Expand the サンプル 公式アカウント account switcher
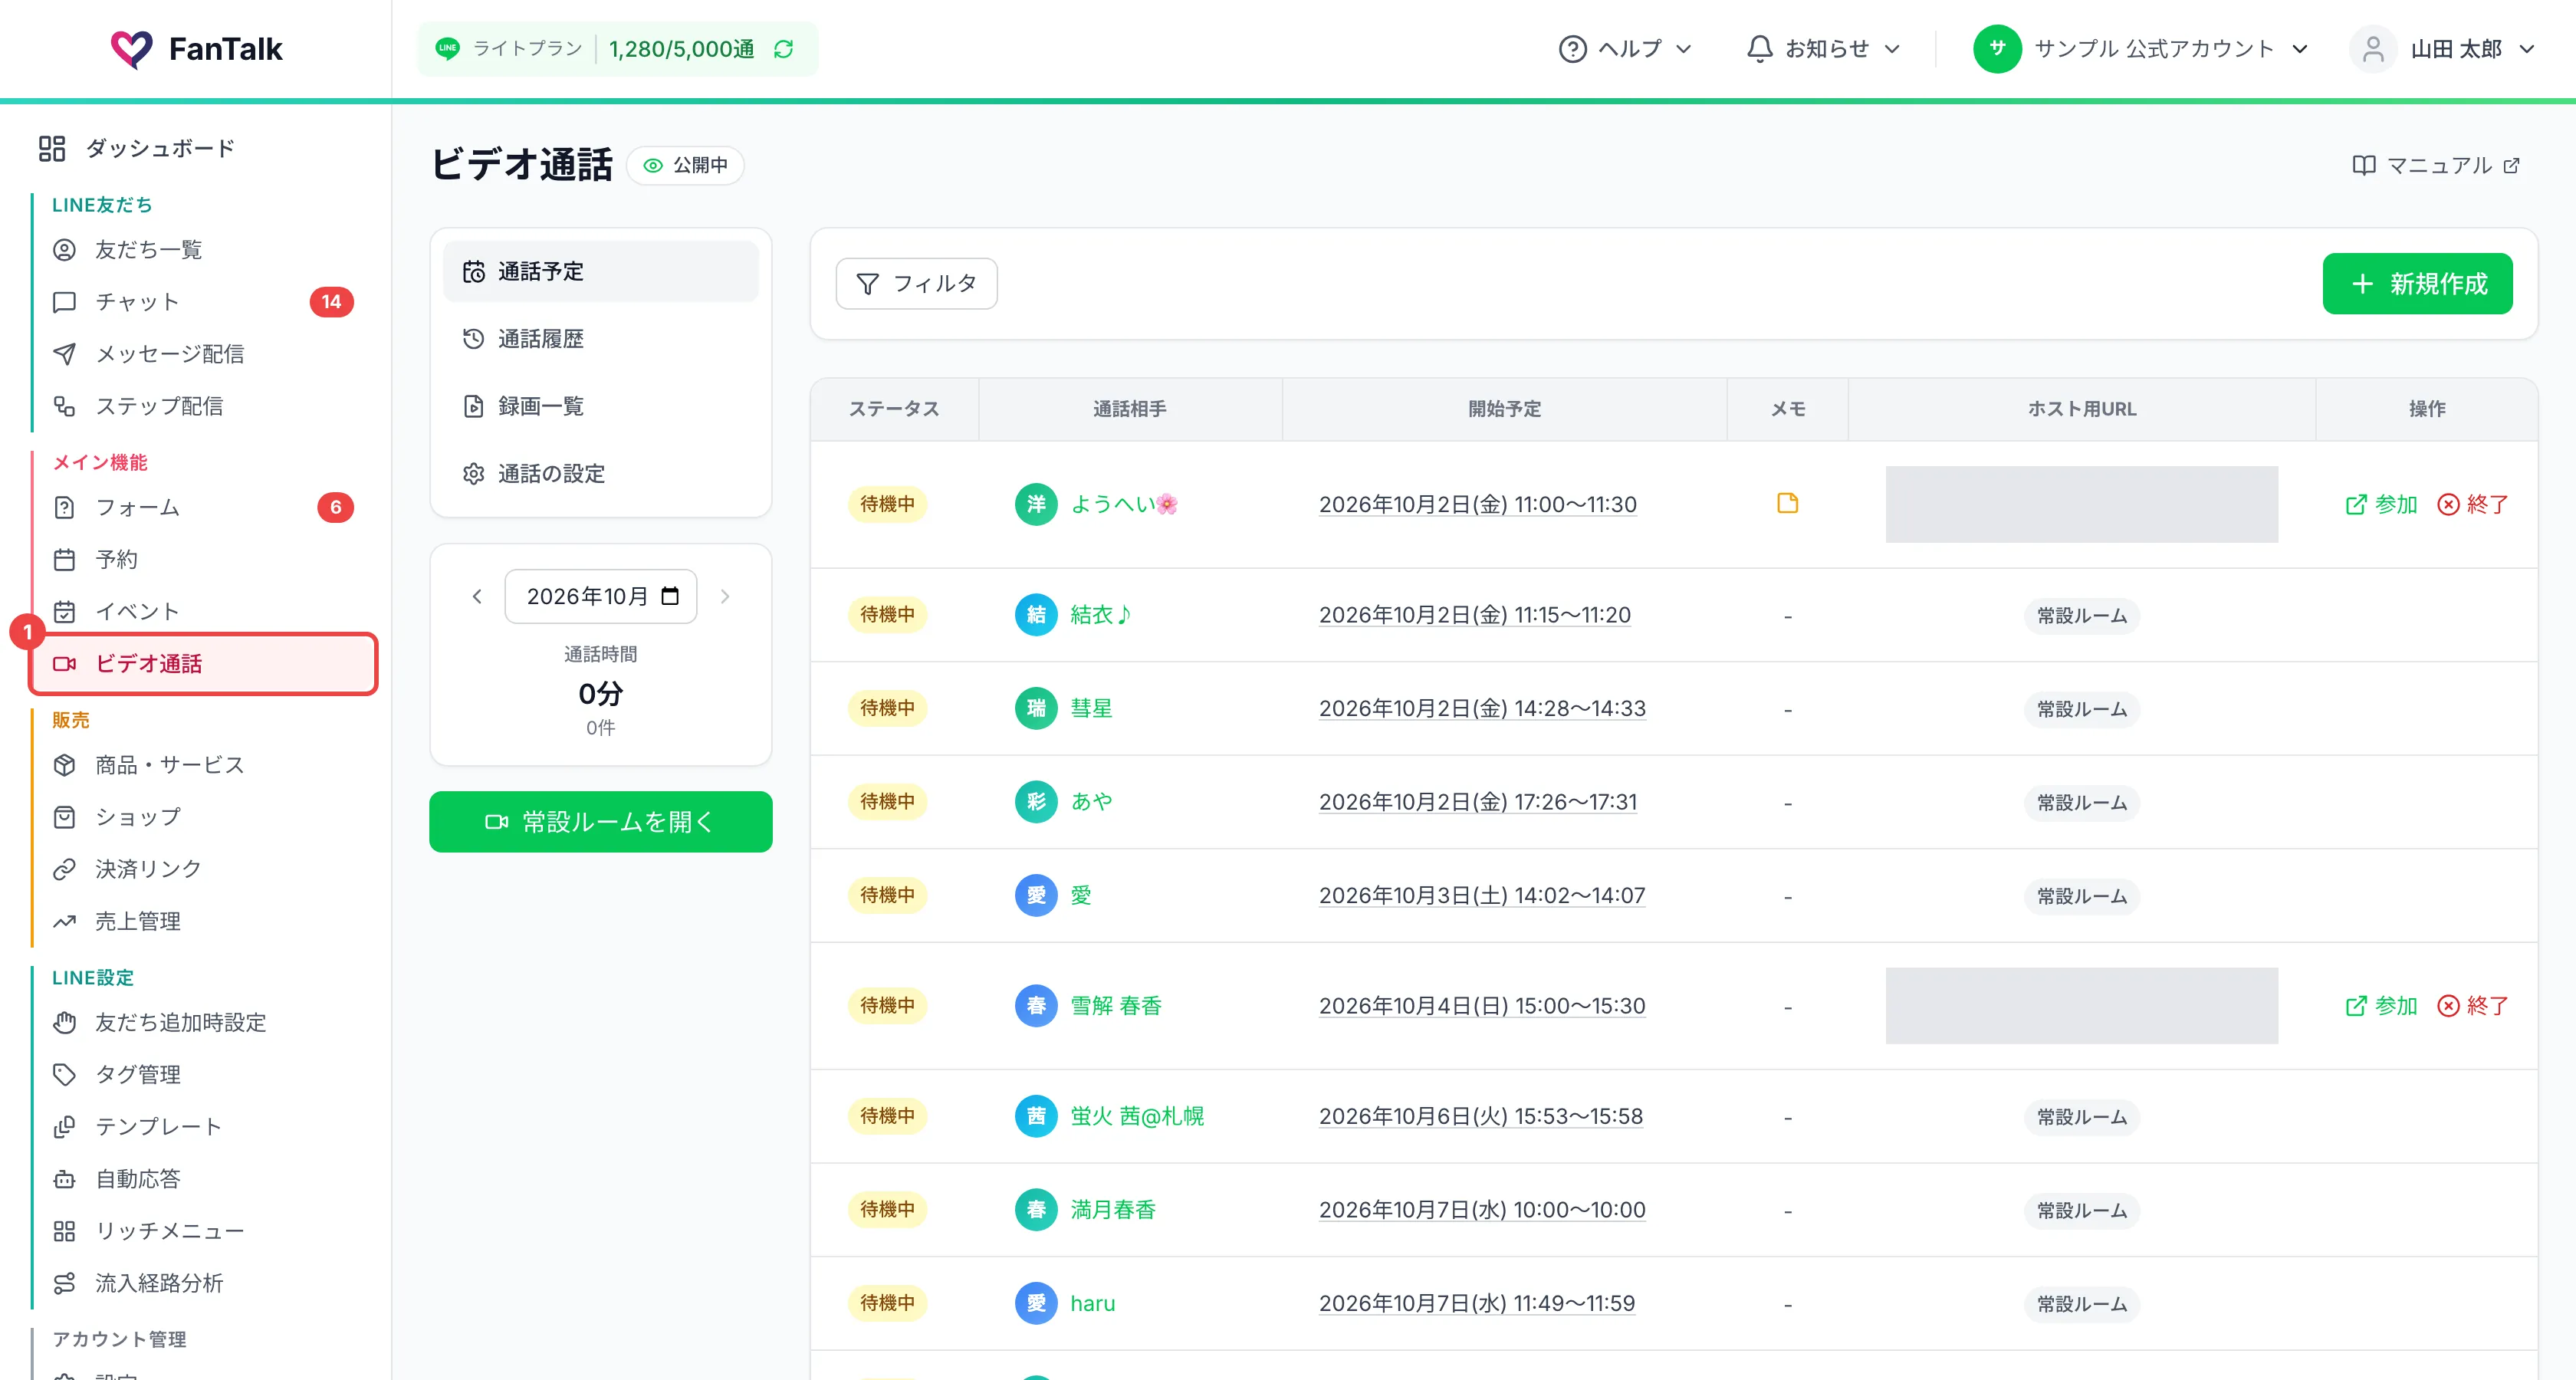The width and height of the screenshot is (2576, 1380). click(x=2141, y=49)
